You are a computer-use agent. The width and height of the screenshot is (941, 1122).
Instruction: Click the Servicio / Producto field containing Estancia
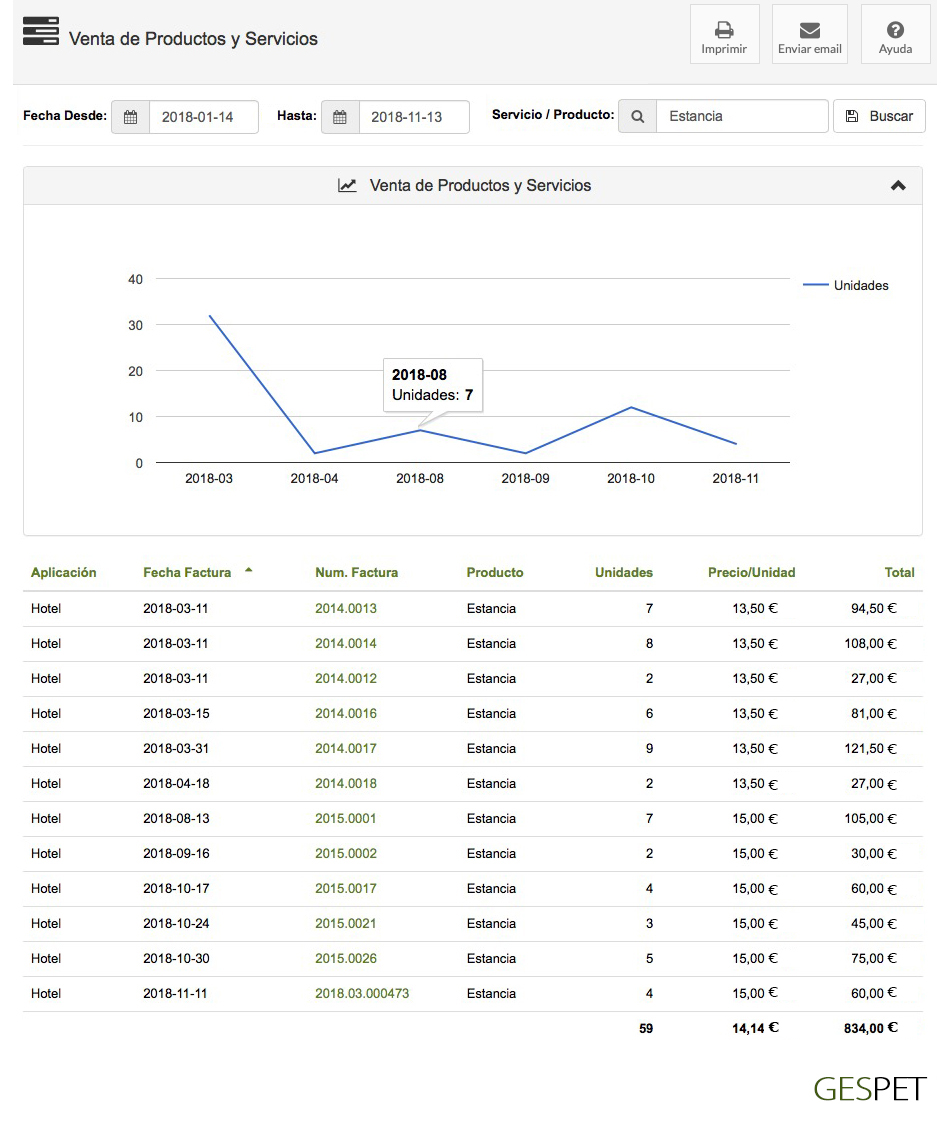741,116
